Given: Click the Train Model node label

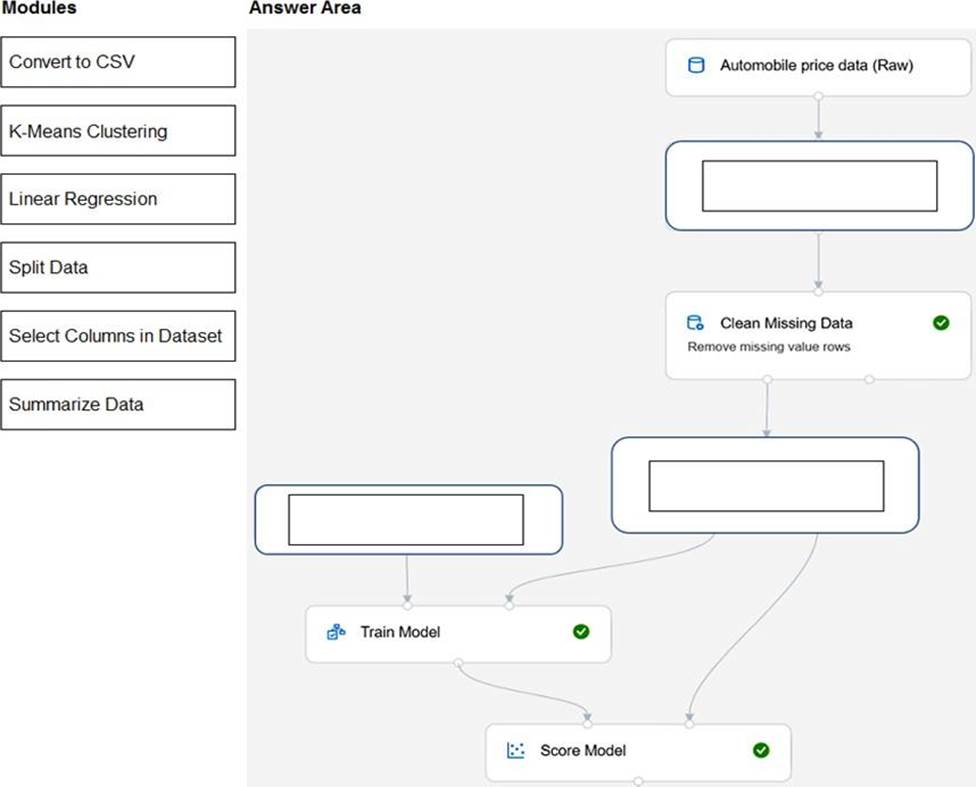Looking at the screenshot, I should tap(400, 632).
